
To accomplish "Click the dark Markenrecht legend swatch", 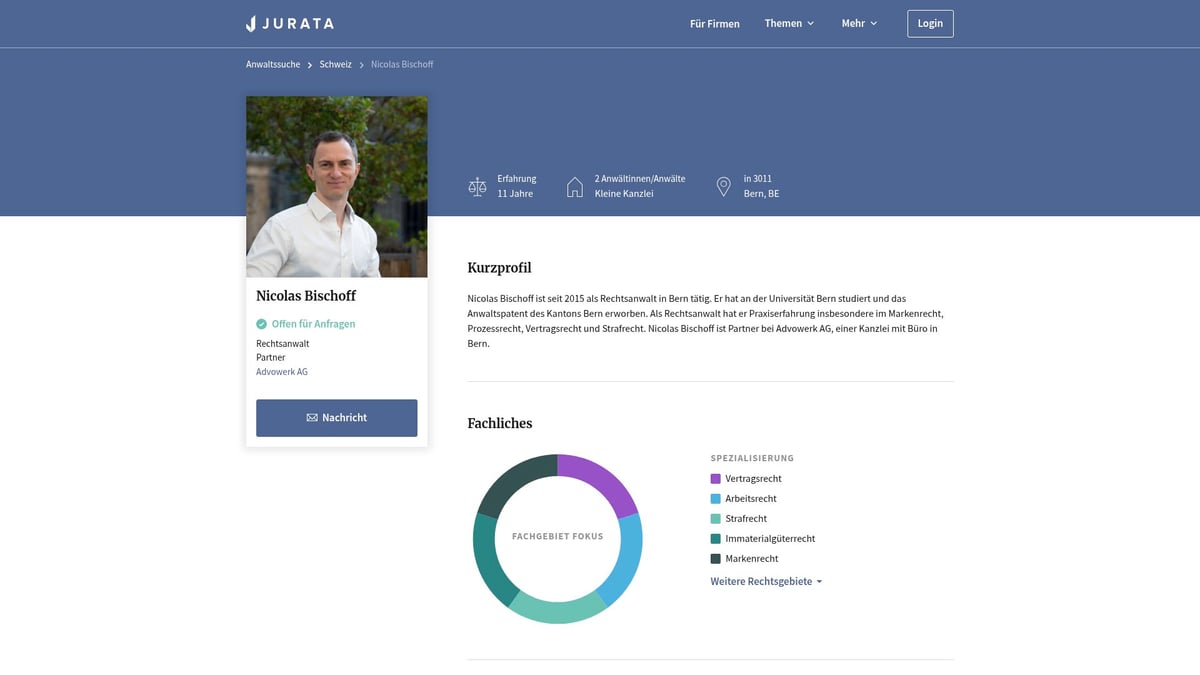I will click(715, 559).
